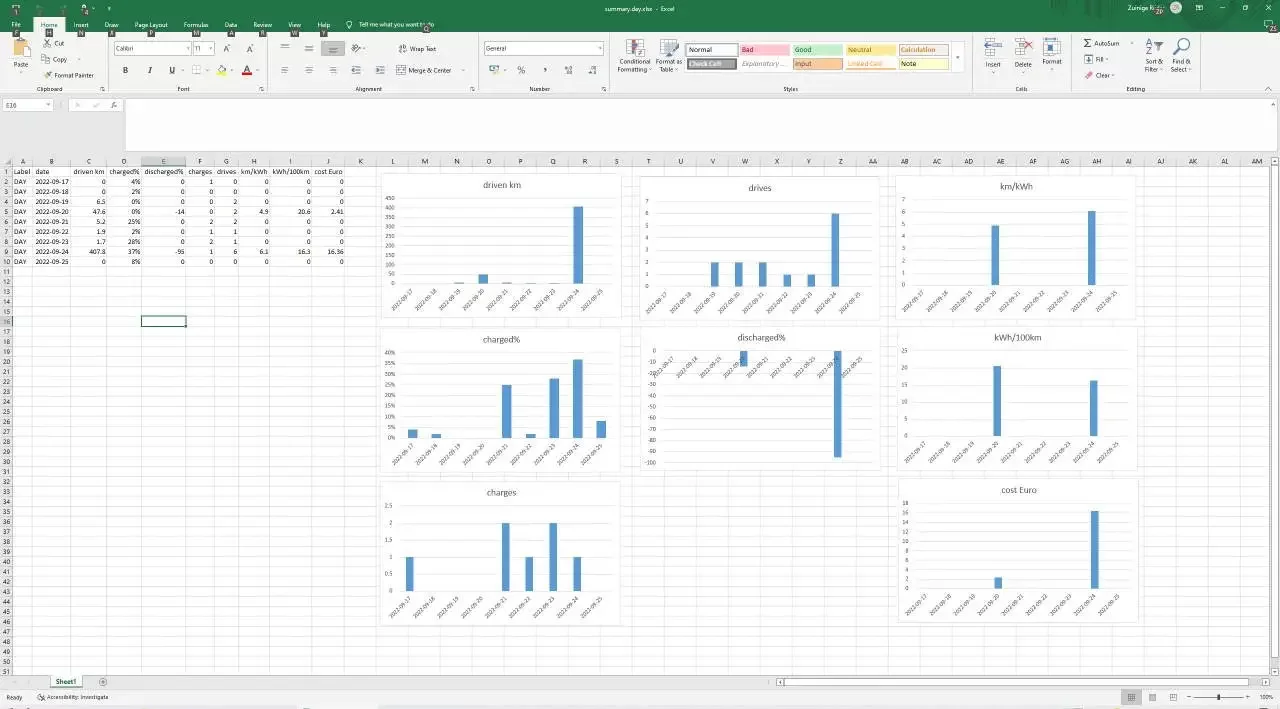The width and height of the screenshot is (1280, 709).
Task: Open the General number format dropdown
Action: 599,48
